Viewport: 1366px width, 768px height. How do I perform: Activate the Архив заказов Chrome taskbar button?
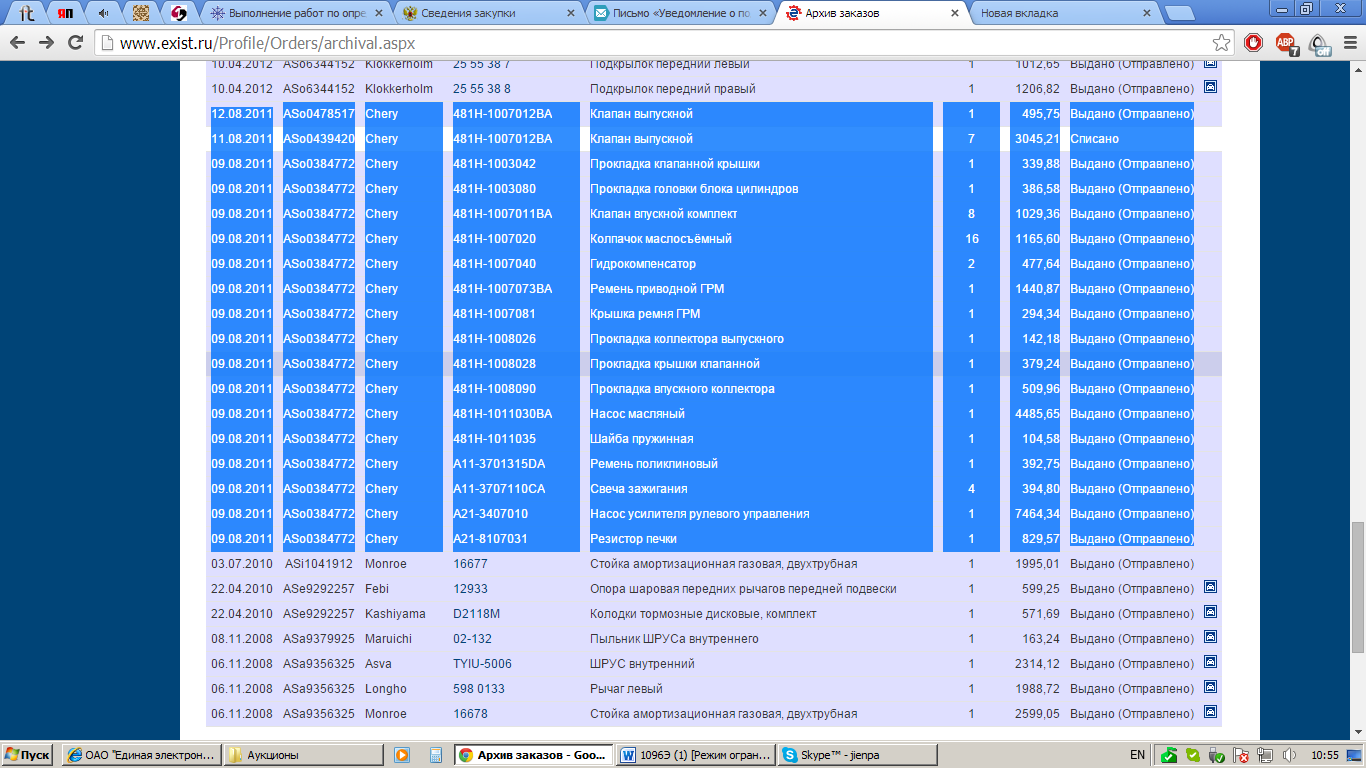pyautogui.click(x=533, y=755)
